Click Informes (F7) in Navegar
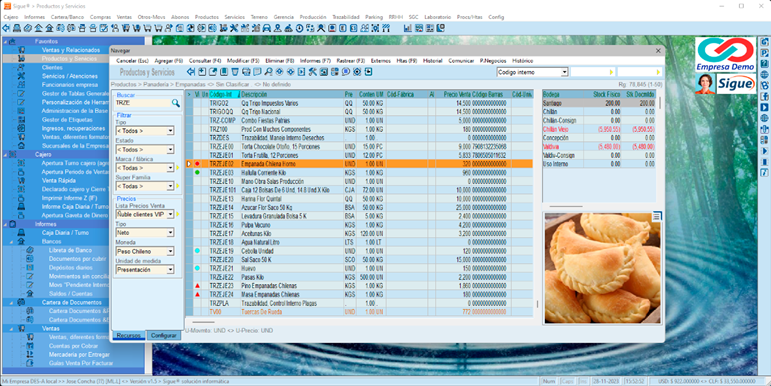Image resolution: width=771 pixels, height=386 pixels. [x=315, y=61]
